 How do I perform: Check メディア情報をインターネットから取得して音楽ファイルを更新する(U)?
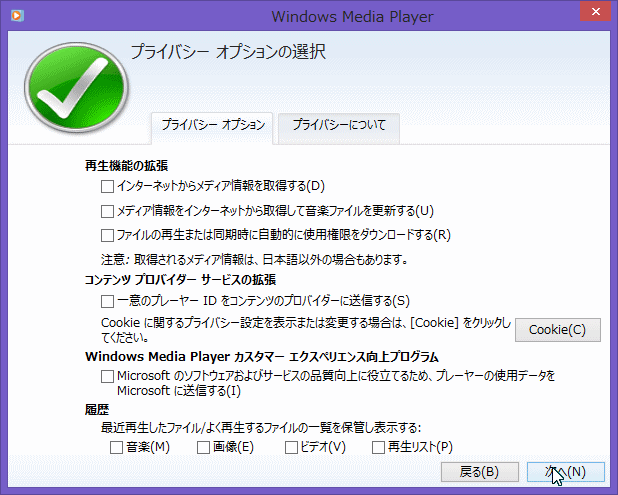point(108,211)
